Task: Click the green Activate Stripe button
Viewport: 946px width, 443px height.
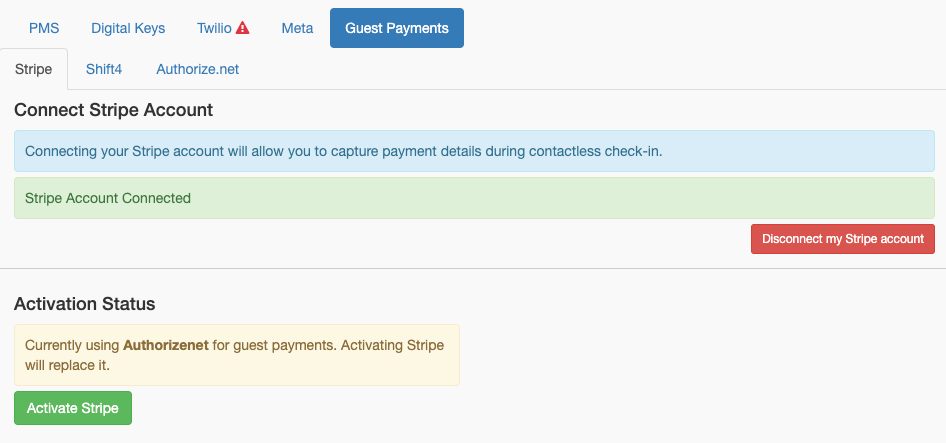Action: [x=73, y=408]
